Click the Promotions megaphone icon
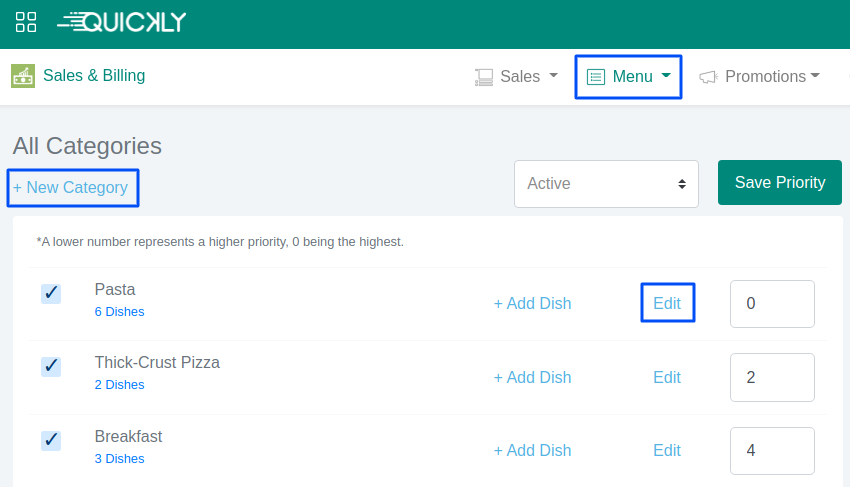 [708, 77]
